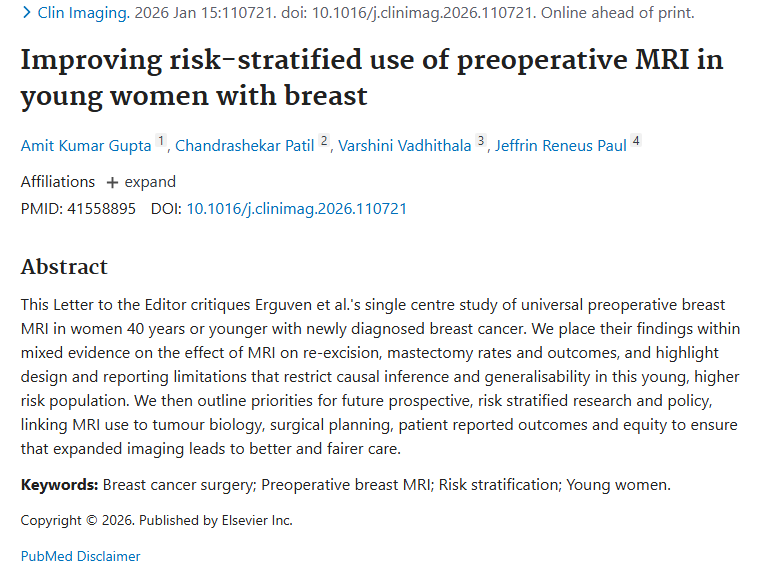This screenshot has height=570, width=760.
Task: Click the chevron arrow before Clin Imaging
Action: pos(26,13)
